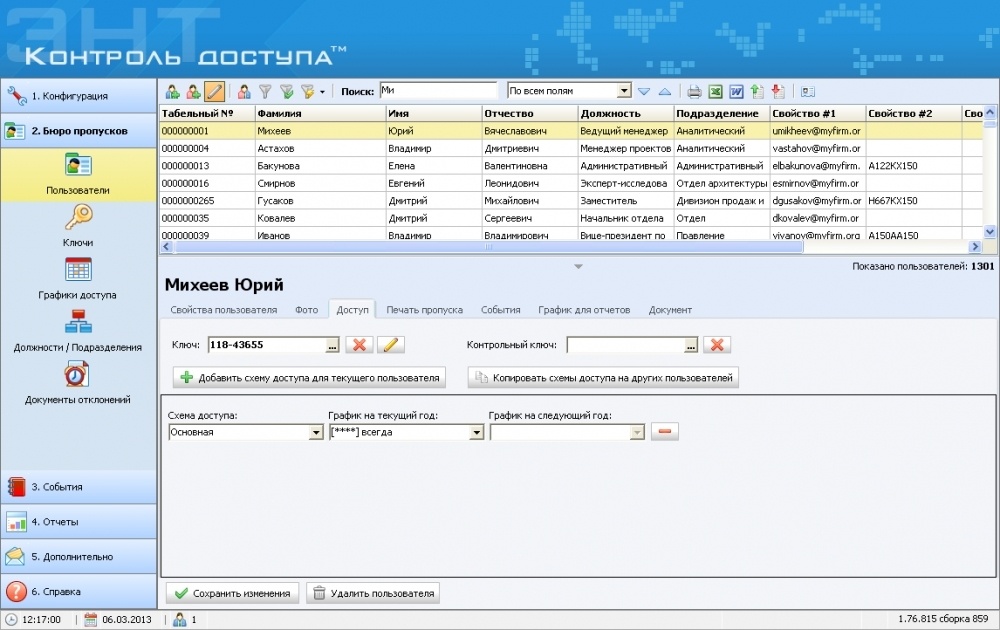Open Должности / Подразделения in the sidebar
The height and width of the screenshot is (630, 1000).
pos(78,330)
